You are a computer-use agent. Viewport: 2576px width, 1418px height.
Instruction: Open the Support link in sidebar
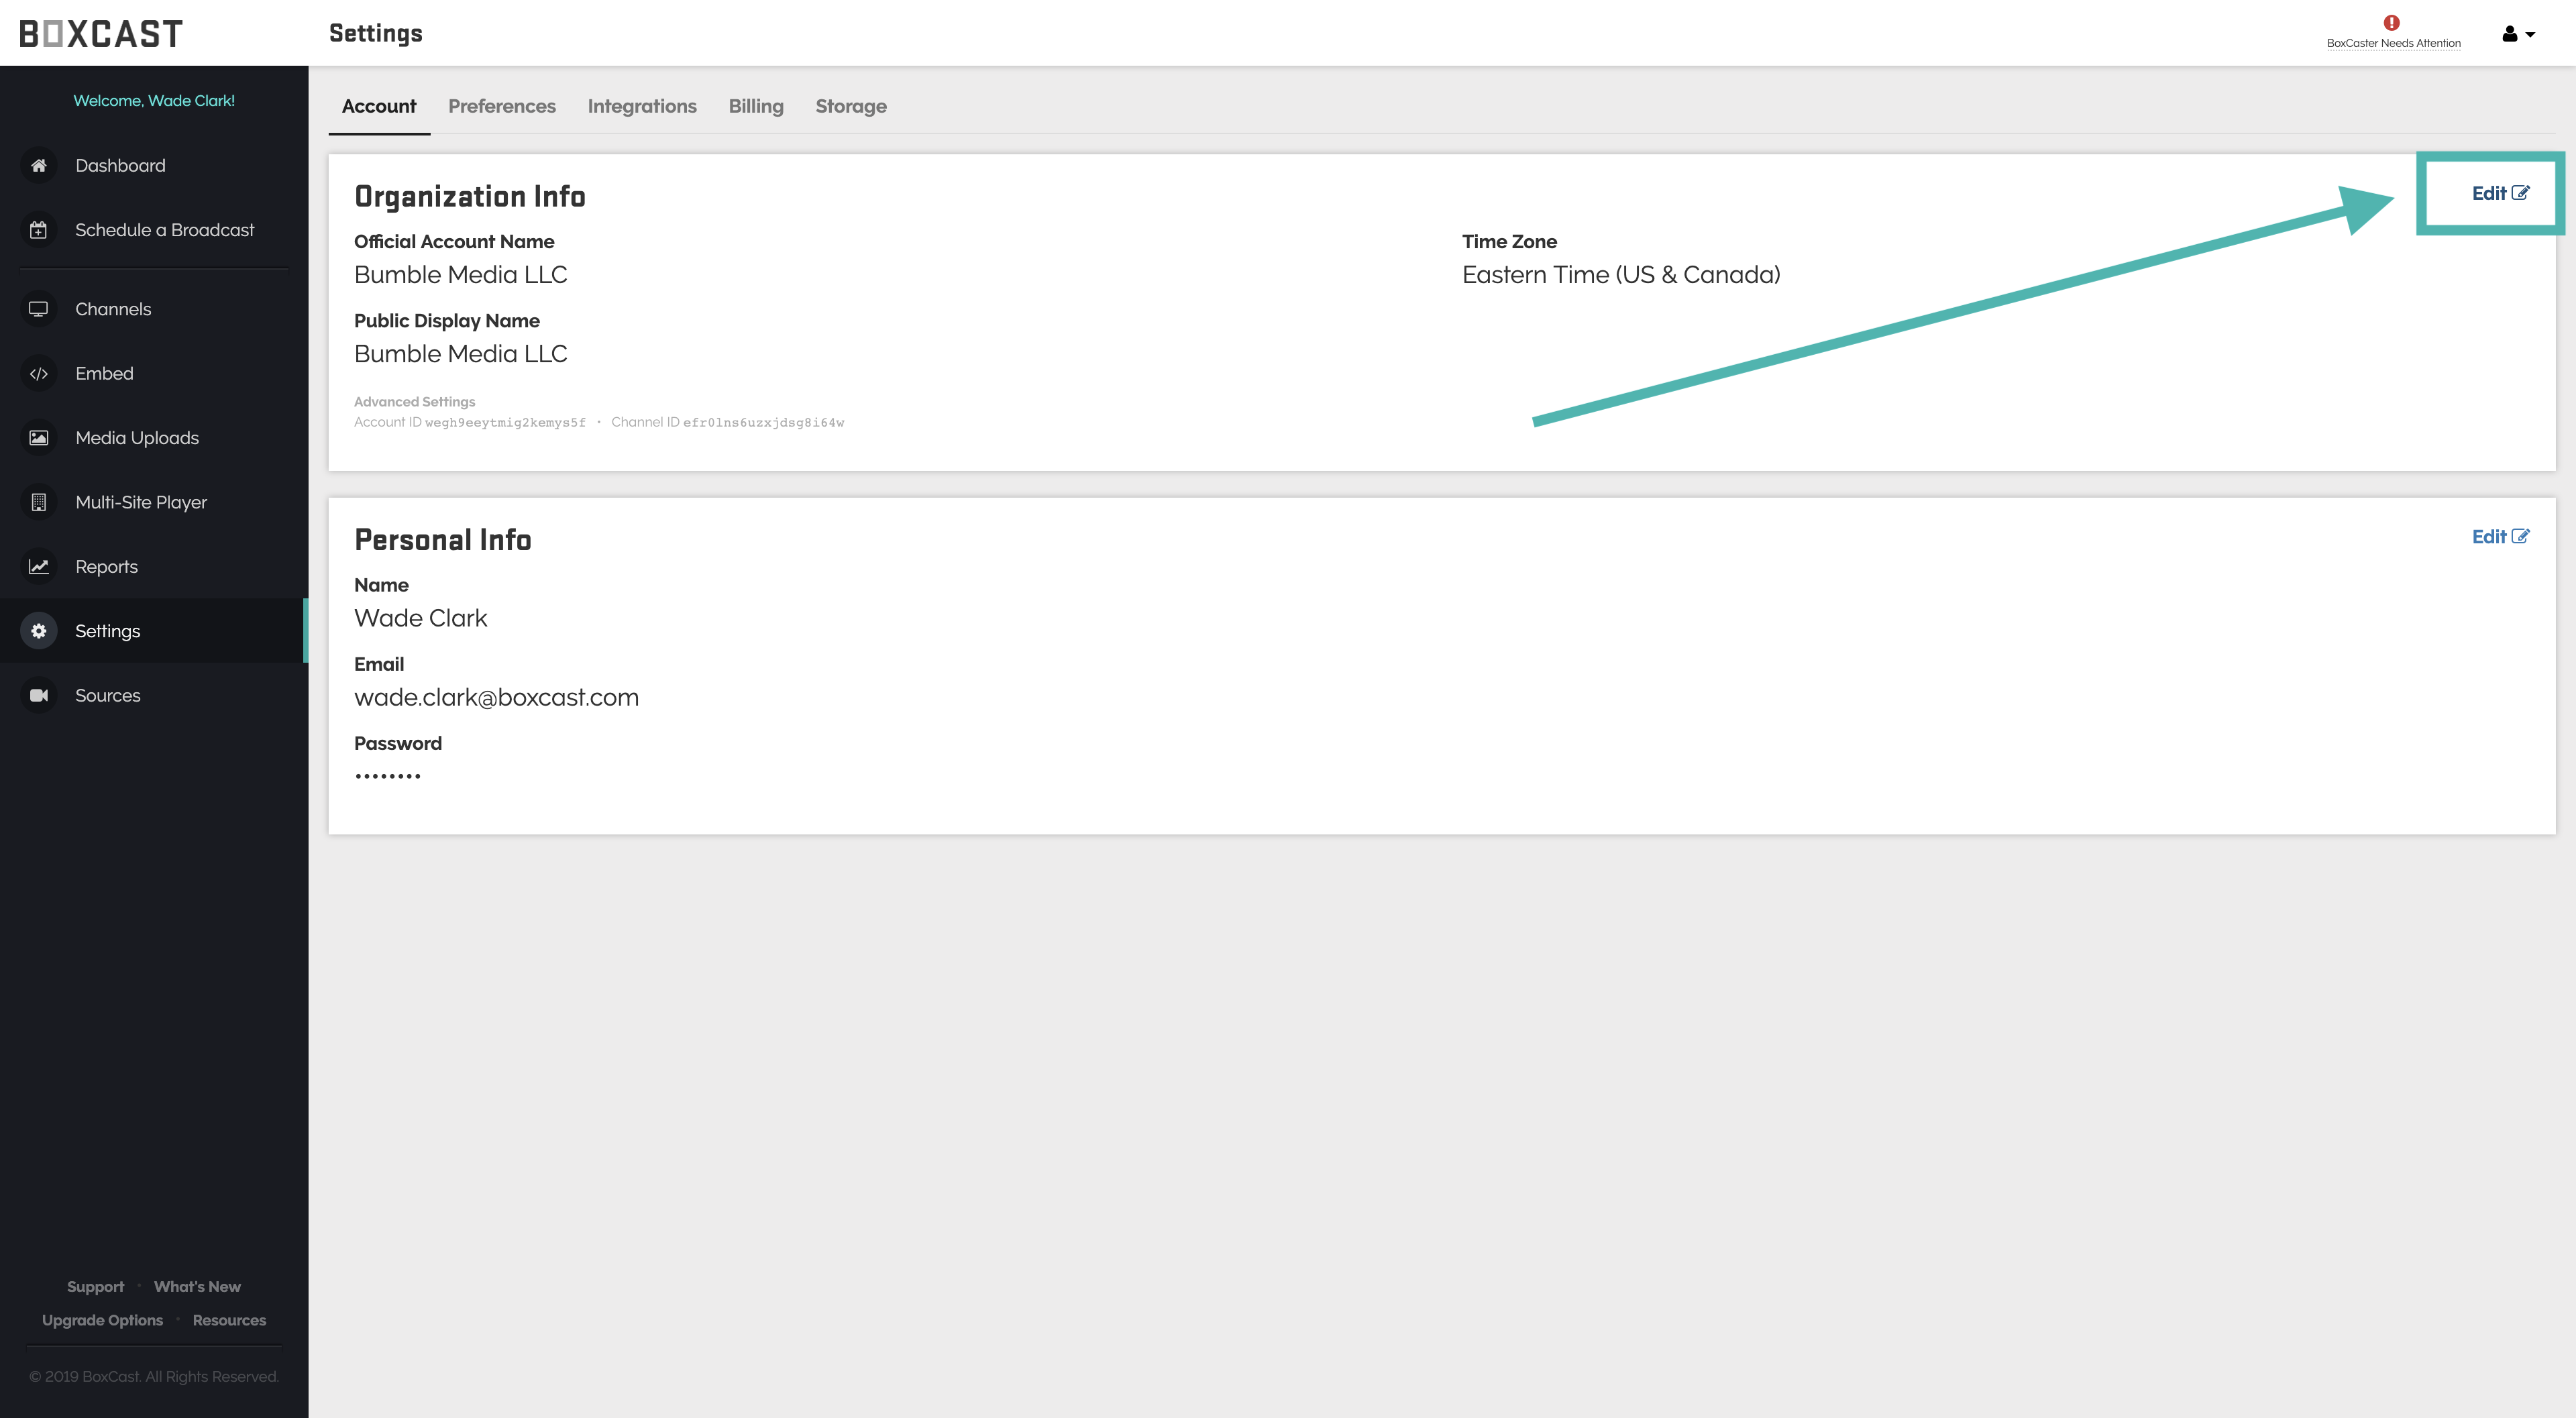tap(95, 1287)
